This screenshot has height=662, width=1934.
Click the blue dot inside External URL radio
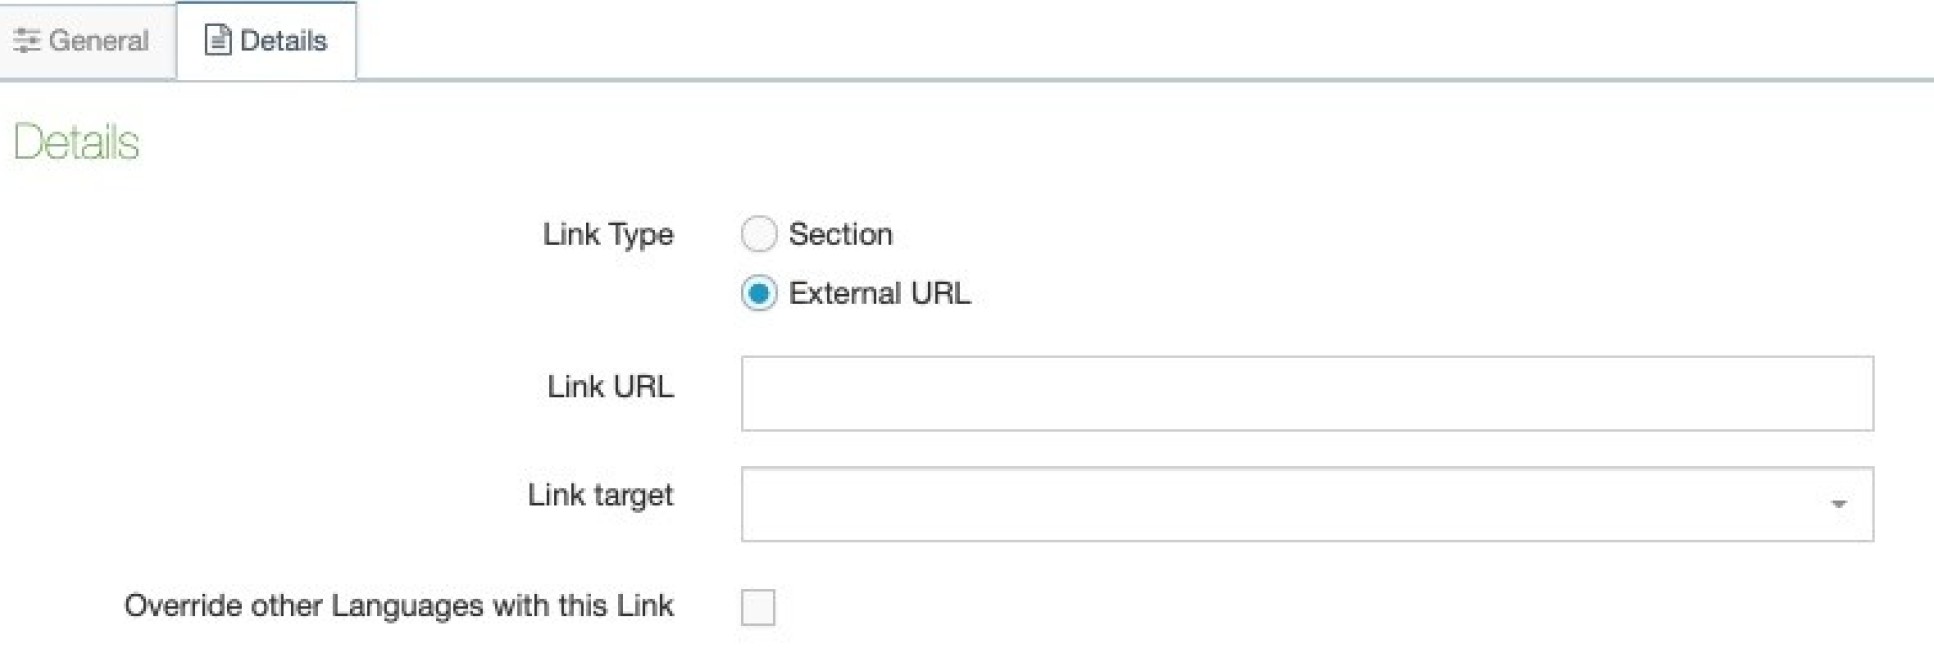759,293
